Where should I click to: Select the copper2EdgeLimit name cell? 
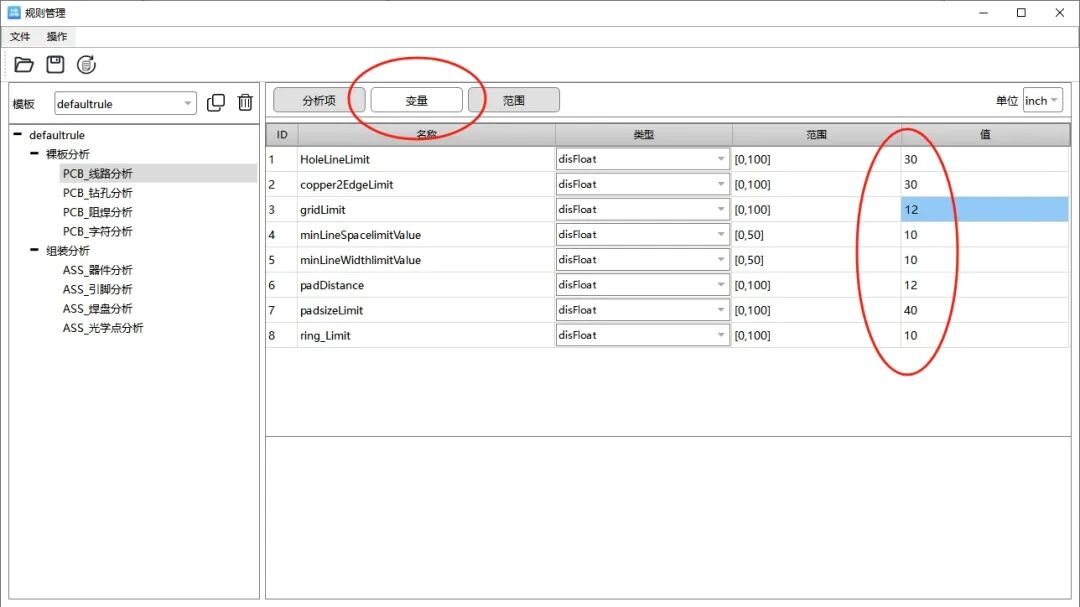[426, 184]
